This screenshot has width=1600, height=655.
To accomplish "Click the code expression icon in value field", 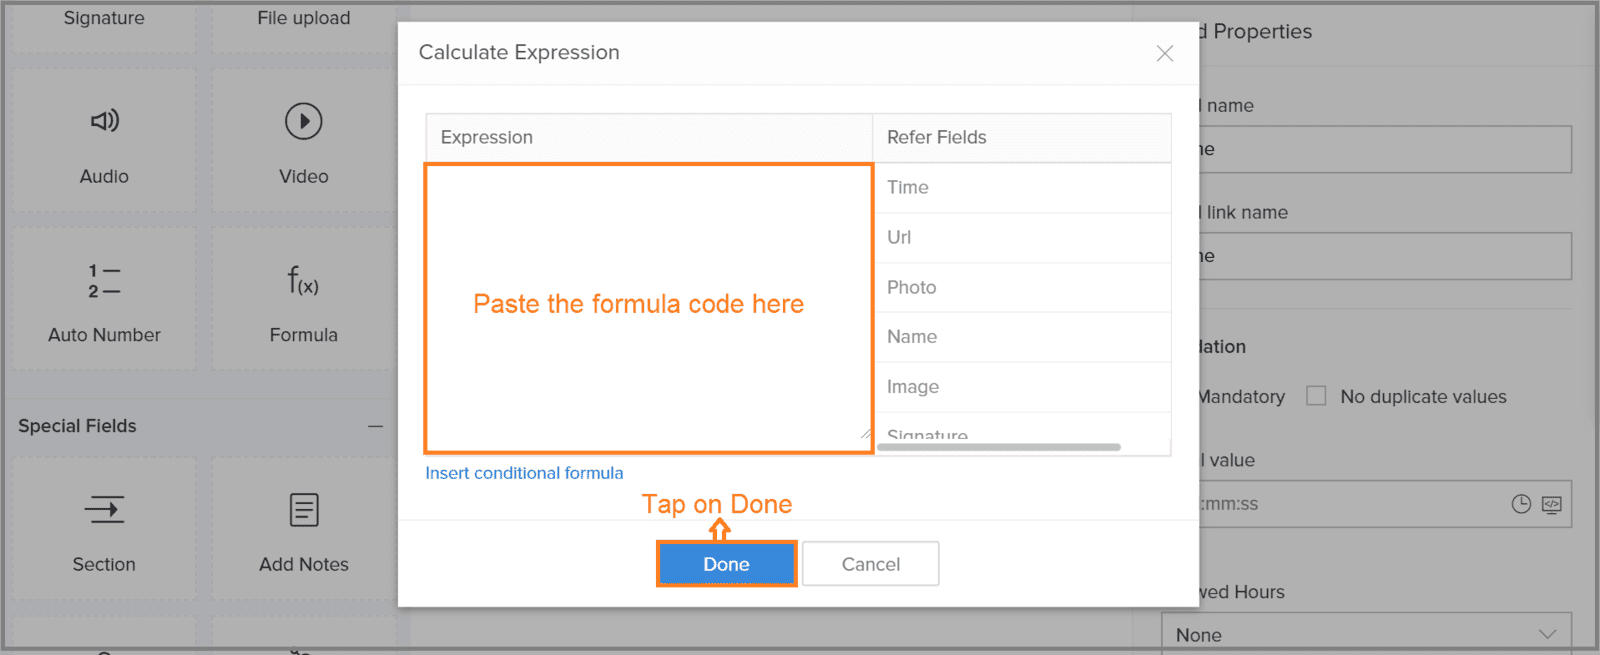I will [1552, 504].
